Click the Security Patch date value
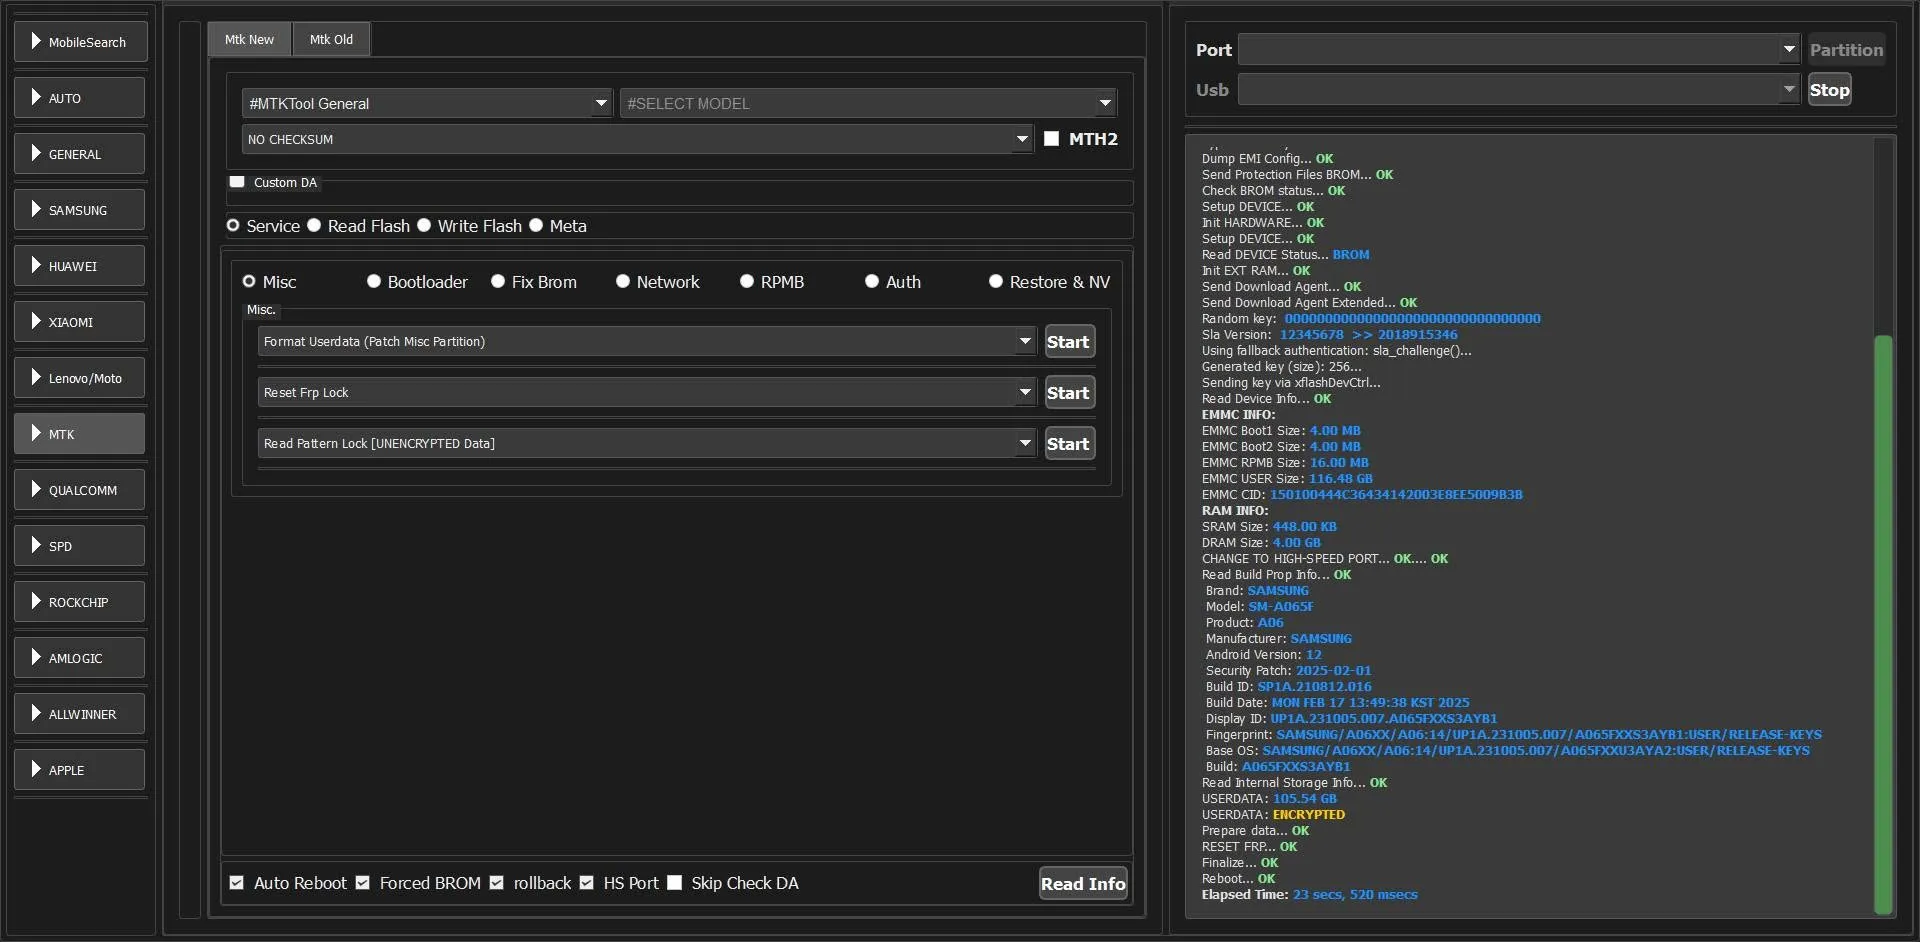This screenshot has height=942, width=1920. coord(1334,671)
